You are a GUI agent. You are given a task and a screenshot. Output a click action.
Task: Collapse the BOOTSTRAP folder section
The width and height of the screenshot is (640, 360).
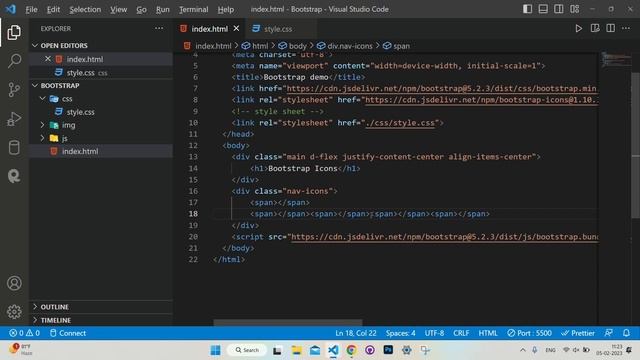[x=35, y=85]
